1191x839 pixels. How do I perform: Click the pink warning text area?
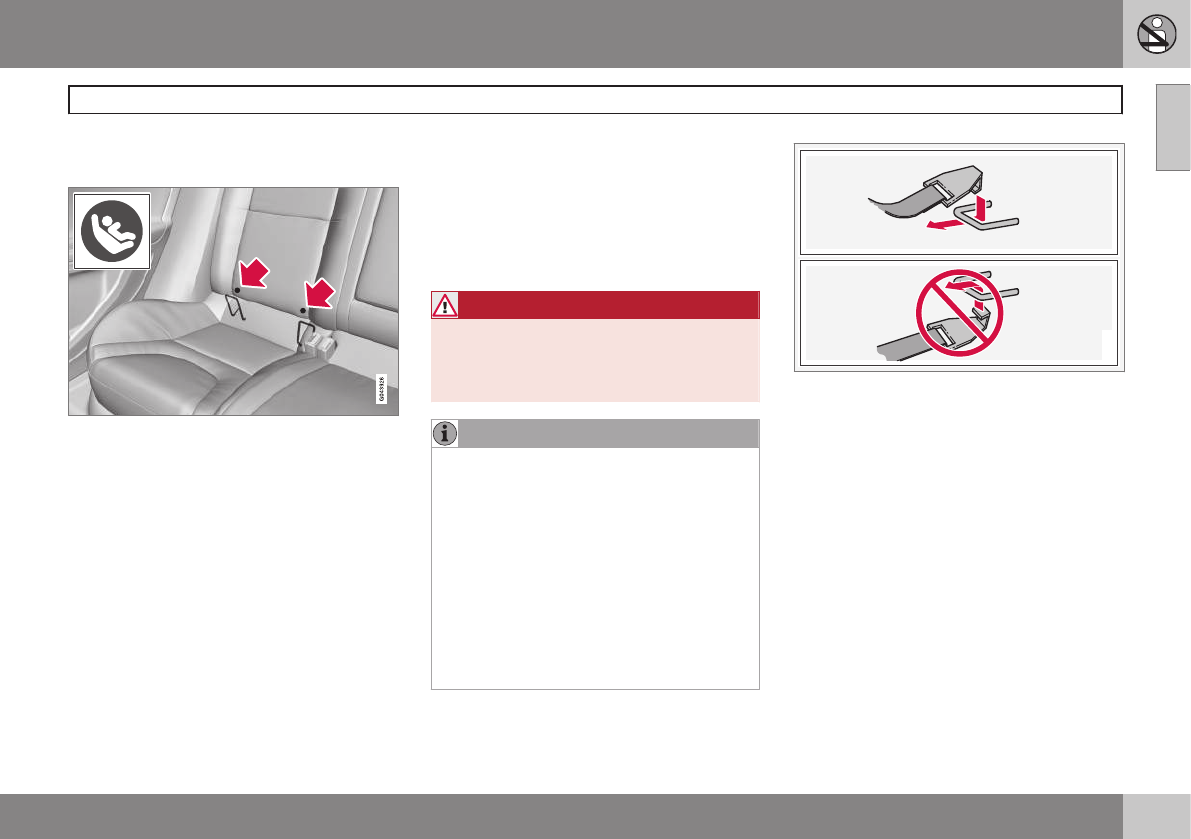coord(596,360)
